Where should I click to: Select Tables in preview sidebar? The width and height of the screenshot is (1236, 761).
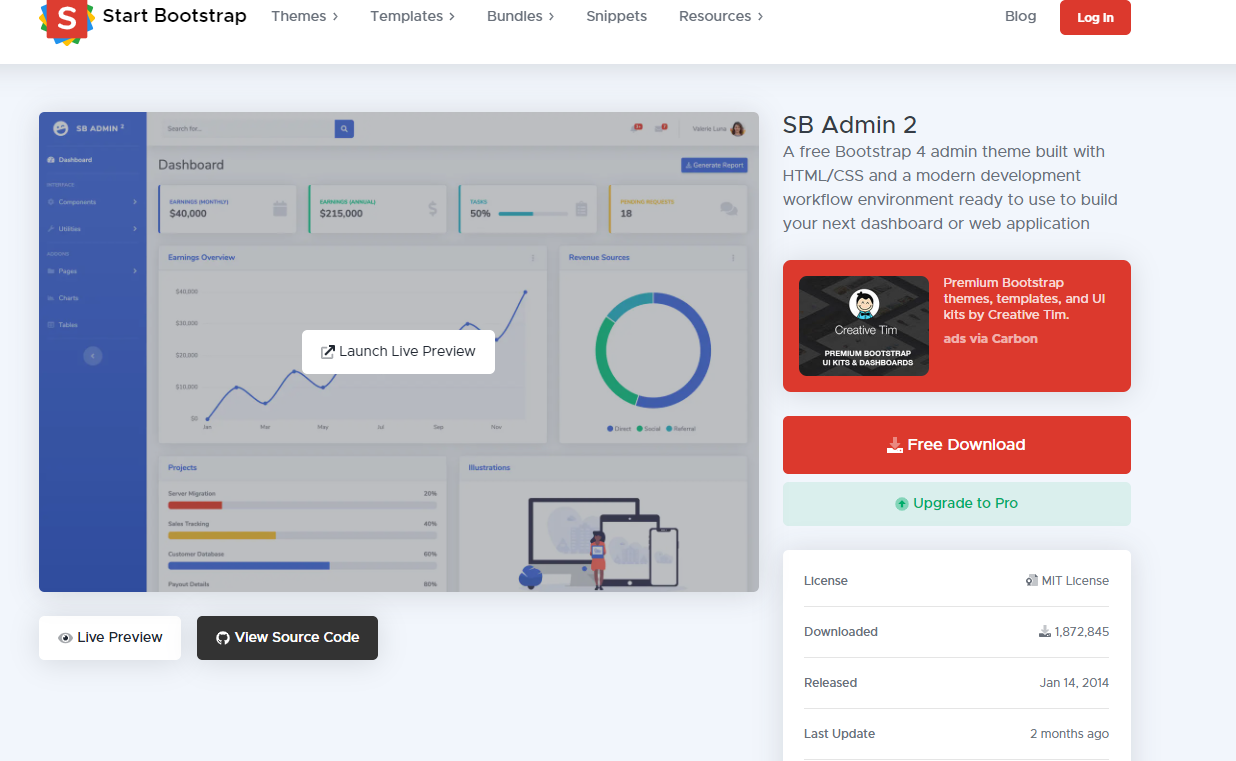coord(63,325)
